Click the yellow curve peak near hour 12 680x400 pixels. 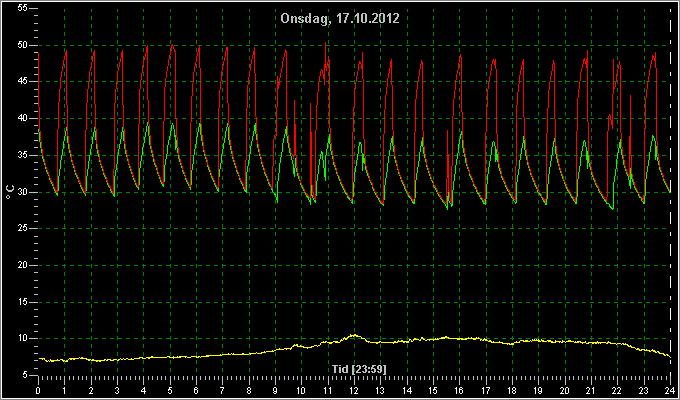354,335
